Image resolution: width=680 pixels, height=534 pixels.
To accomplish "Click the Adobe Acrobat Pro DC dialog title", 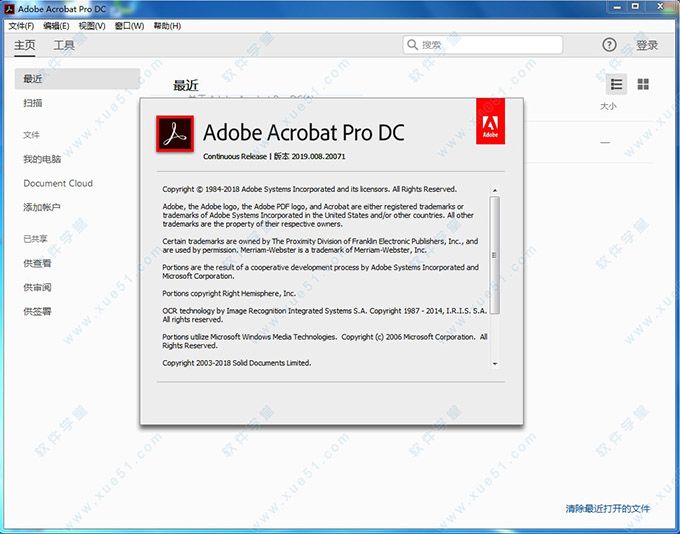I will pyautogui.click(x=304, y=133).
